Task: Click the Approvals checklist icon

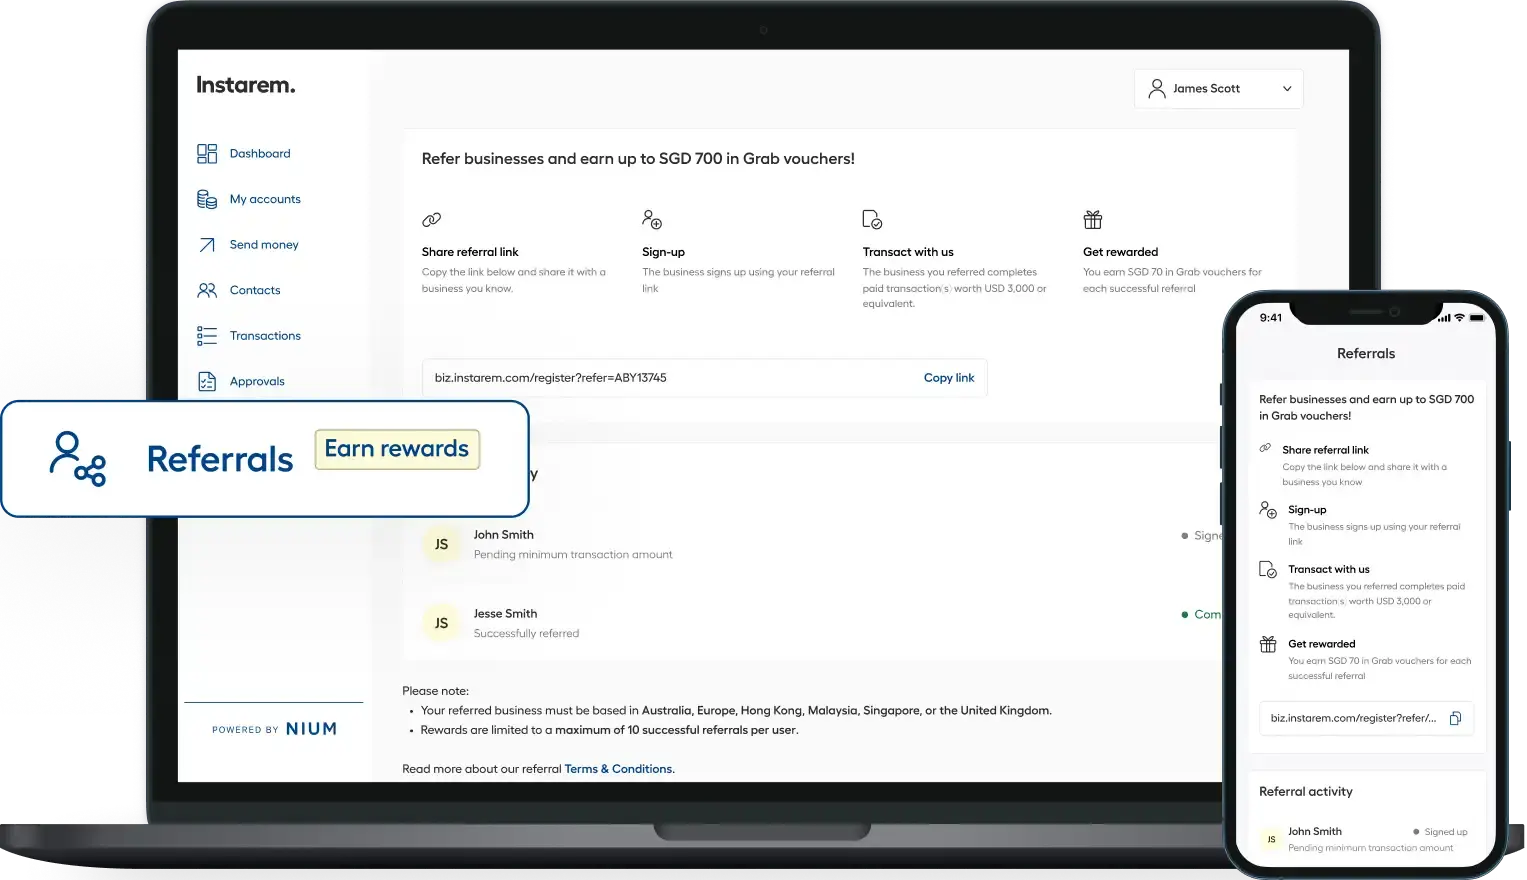Action: pos(207,381)
